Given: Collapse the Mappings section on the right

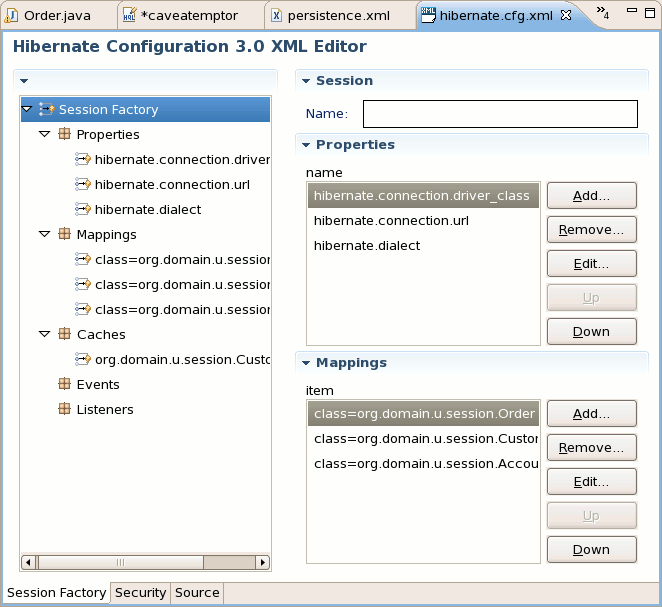Looking at the screenshot, I should [306, 363].
